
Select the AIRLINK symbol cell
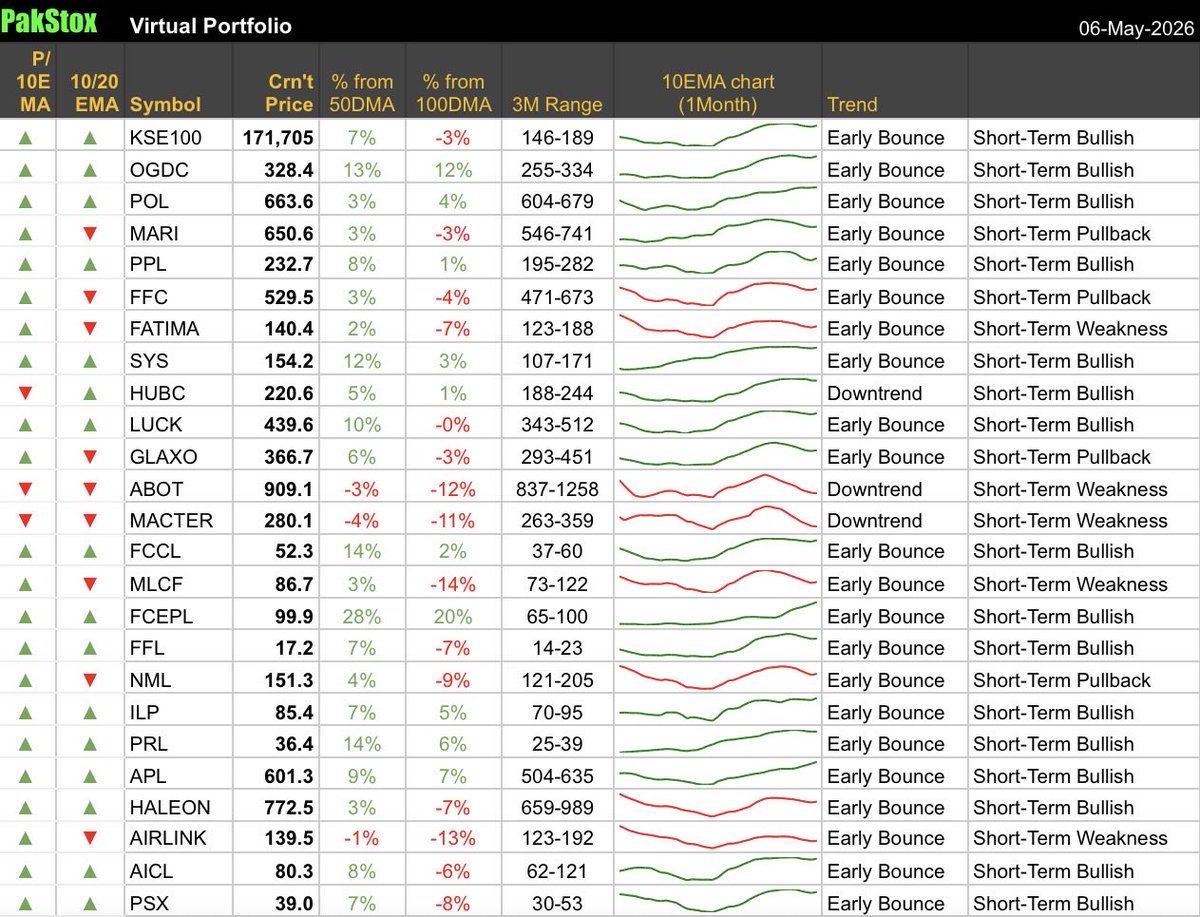point(168,839)
